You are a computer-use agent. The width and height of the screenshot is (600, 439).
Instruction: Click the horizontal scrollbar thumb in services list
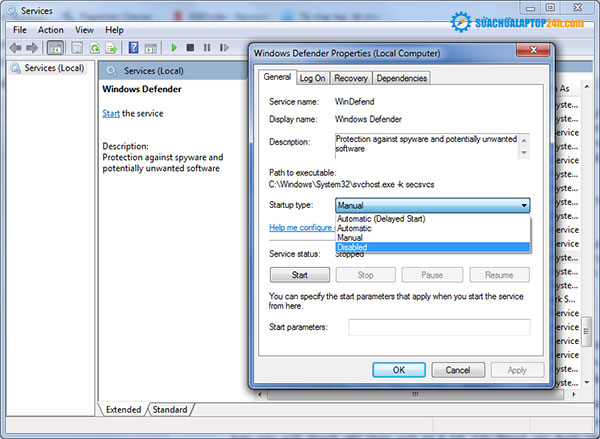click(x=416, y=394)
